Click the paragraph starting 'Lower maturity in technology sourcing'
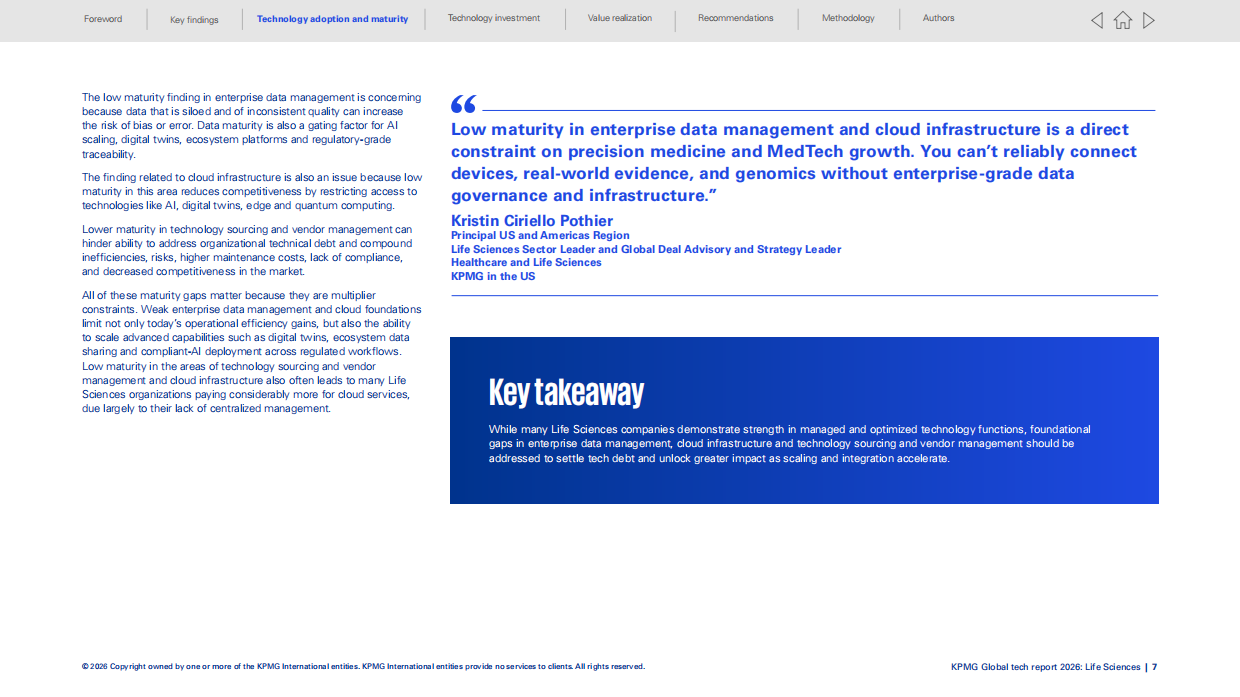 [247, 250]
